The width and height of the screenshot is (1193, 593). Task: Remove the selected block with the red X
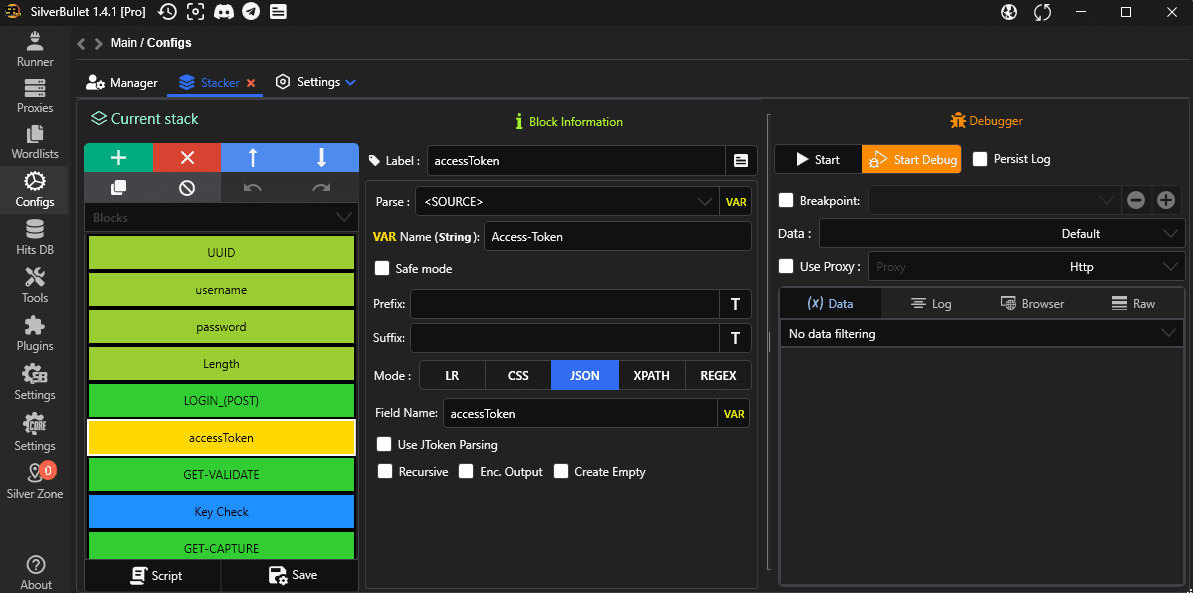(186, 158)
